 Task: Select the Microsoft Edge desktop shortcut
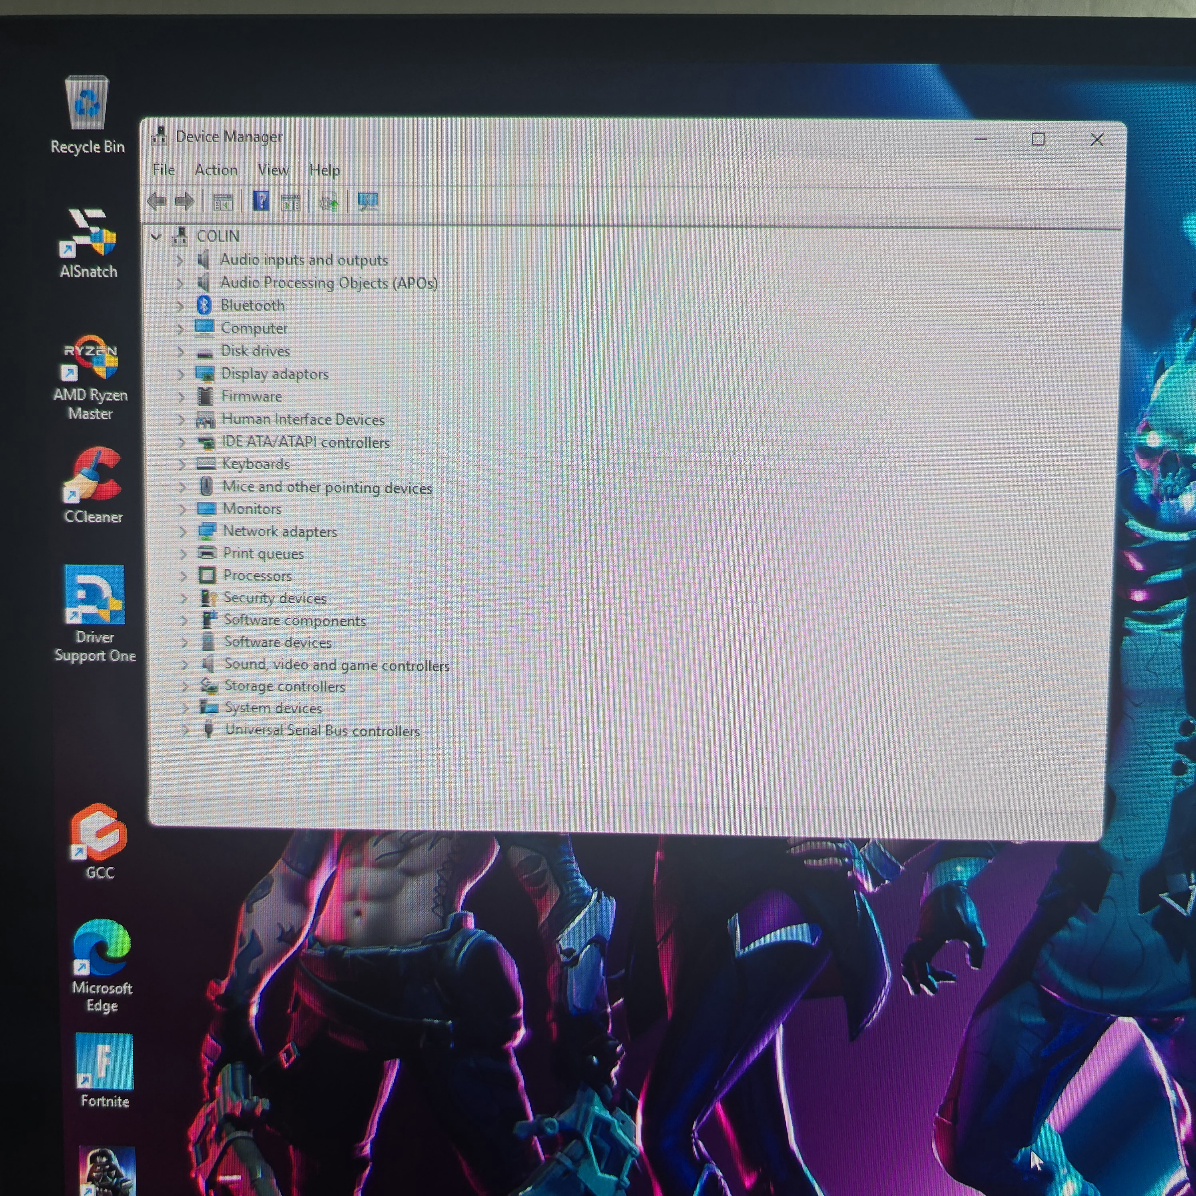pos(101,966)
